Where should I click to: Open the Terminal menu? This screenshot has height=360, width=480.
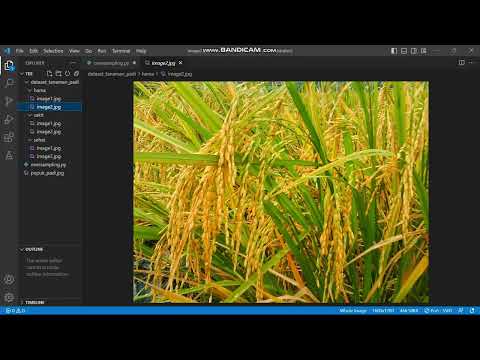(x=121, y=51)
